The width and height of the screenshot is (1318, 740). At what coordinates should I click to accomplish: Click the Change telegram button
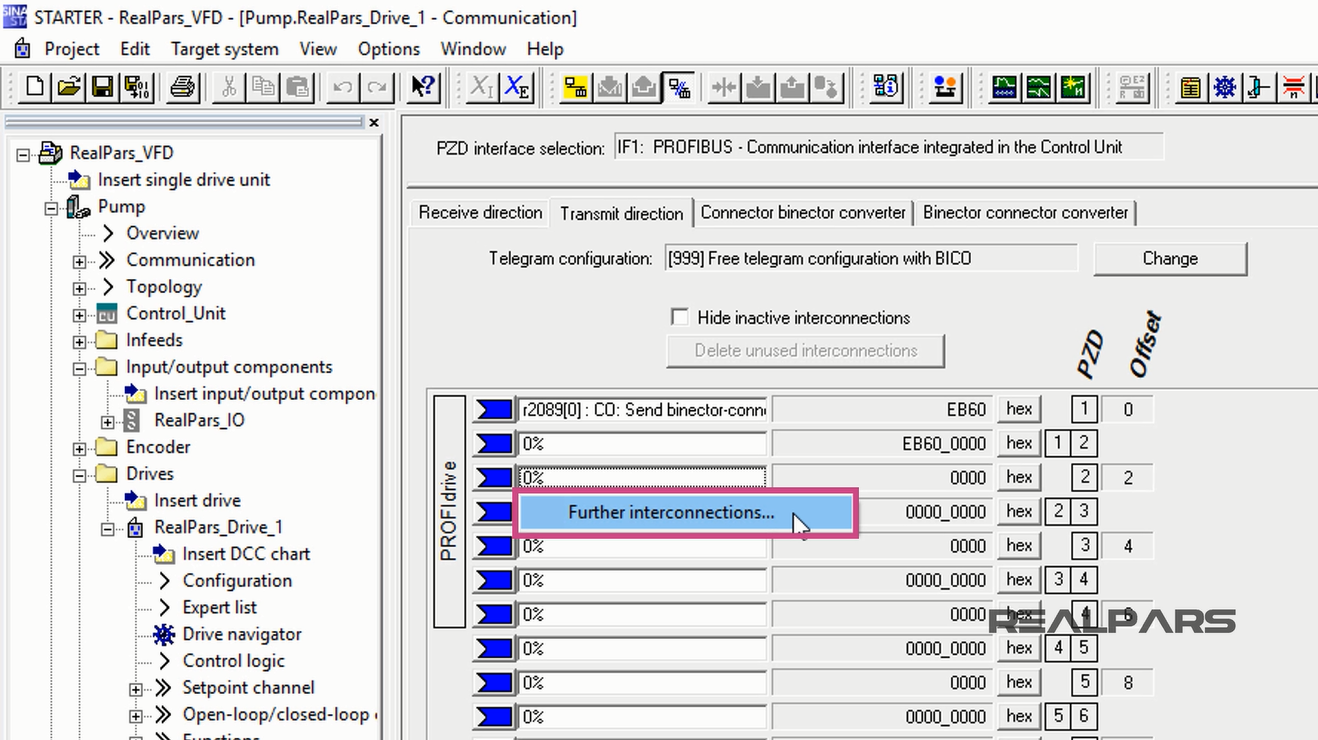coord(1170,258)
